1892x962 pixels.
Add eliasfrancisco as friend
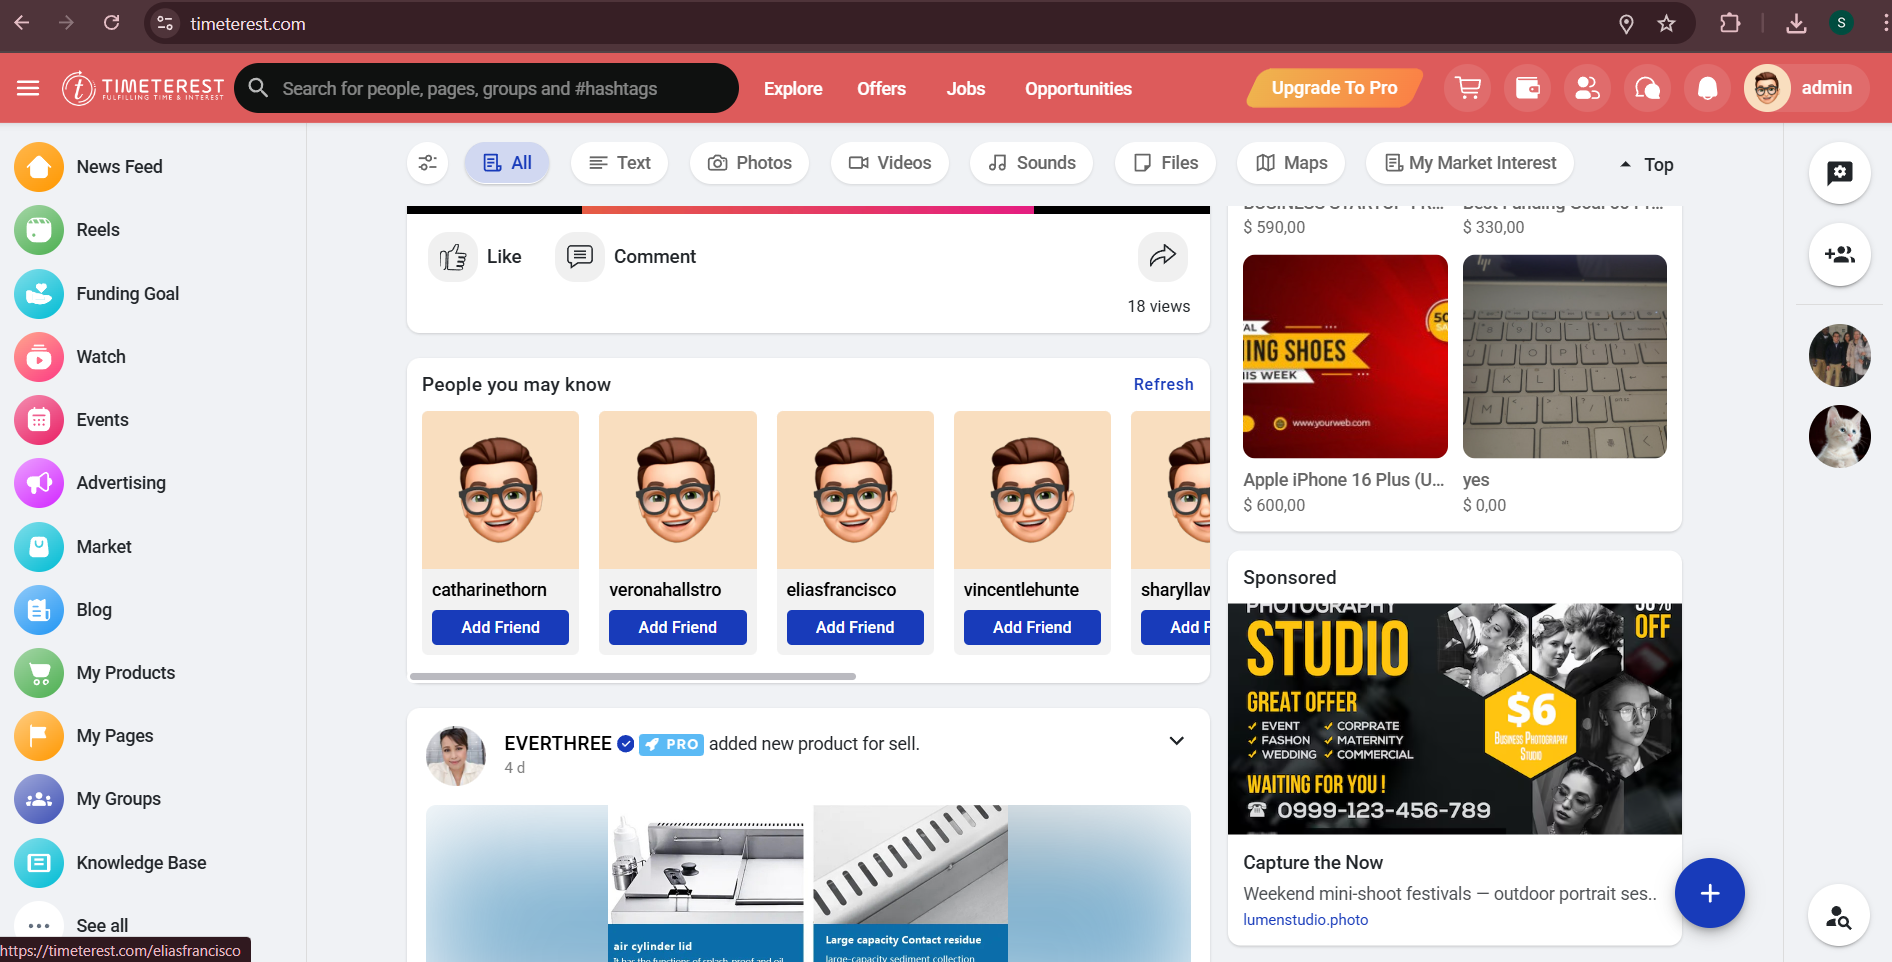pyautogui.click(x=855, y=627)
